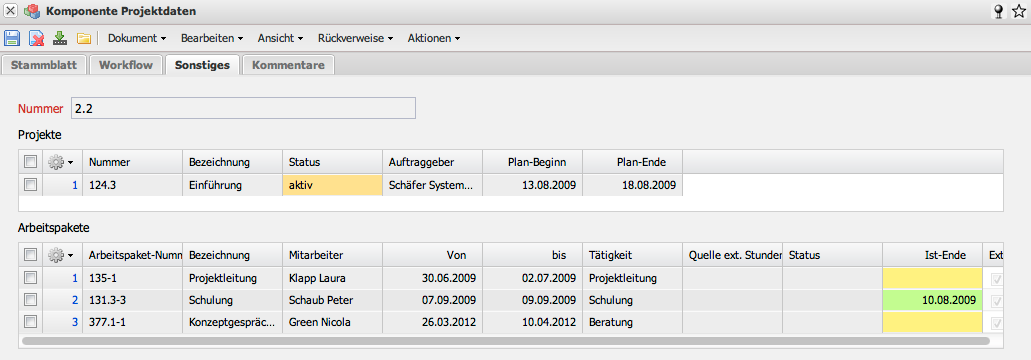The width and height of the screenshot is (1031, 360).
Task: Click the 'Schaub Peter' employee cell
Action: [x=332, y=300]
